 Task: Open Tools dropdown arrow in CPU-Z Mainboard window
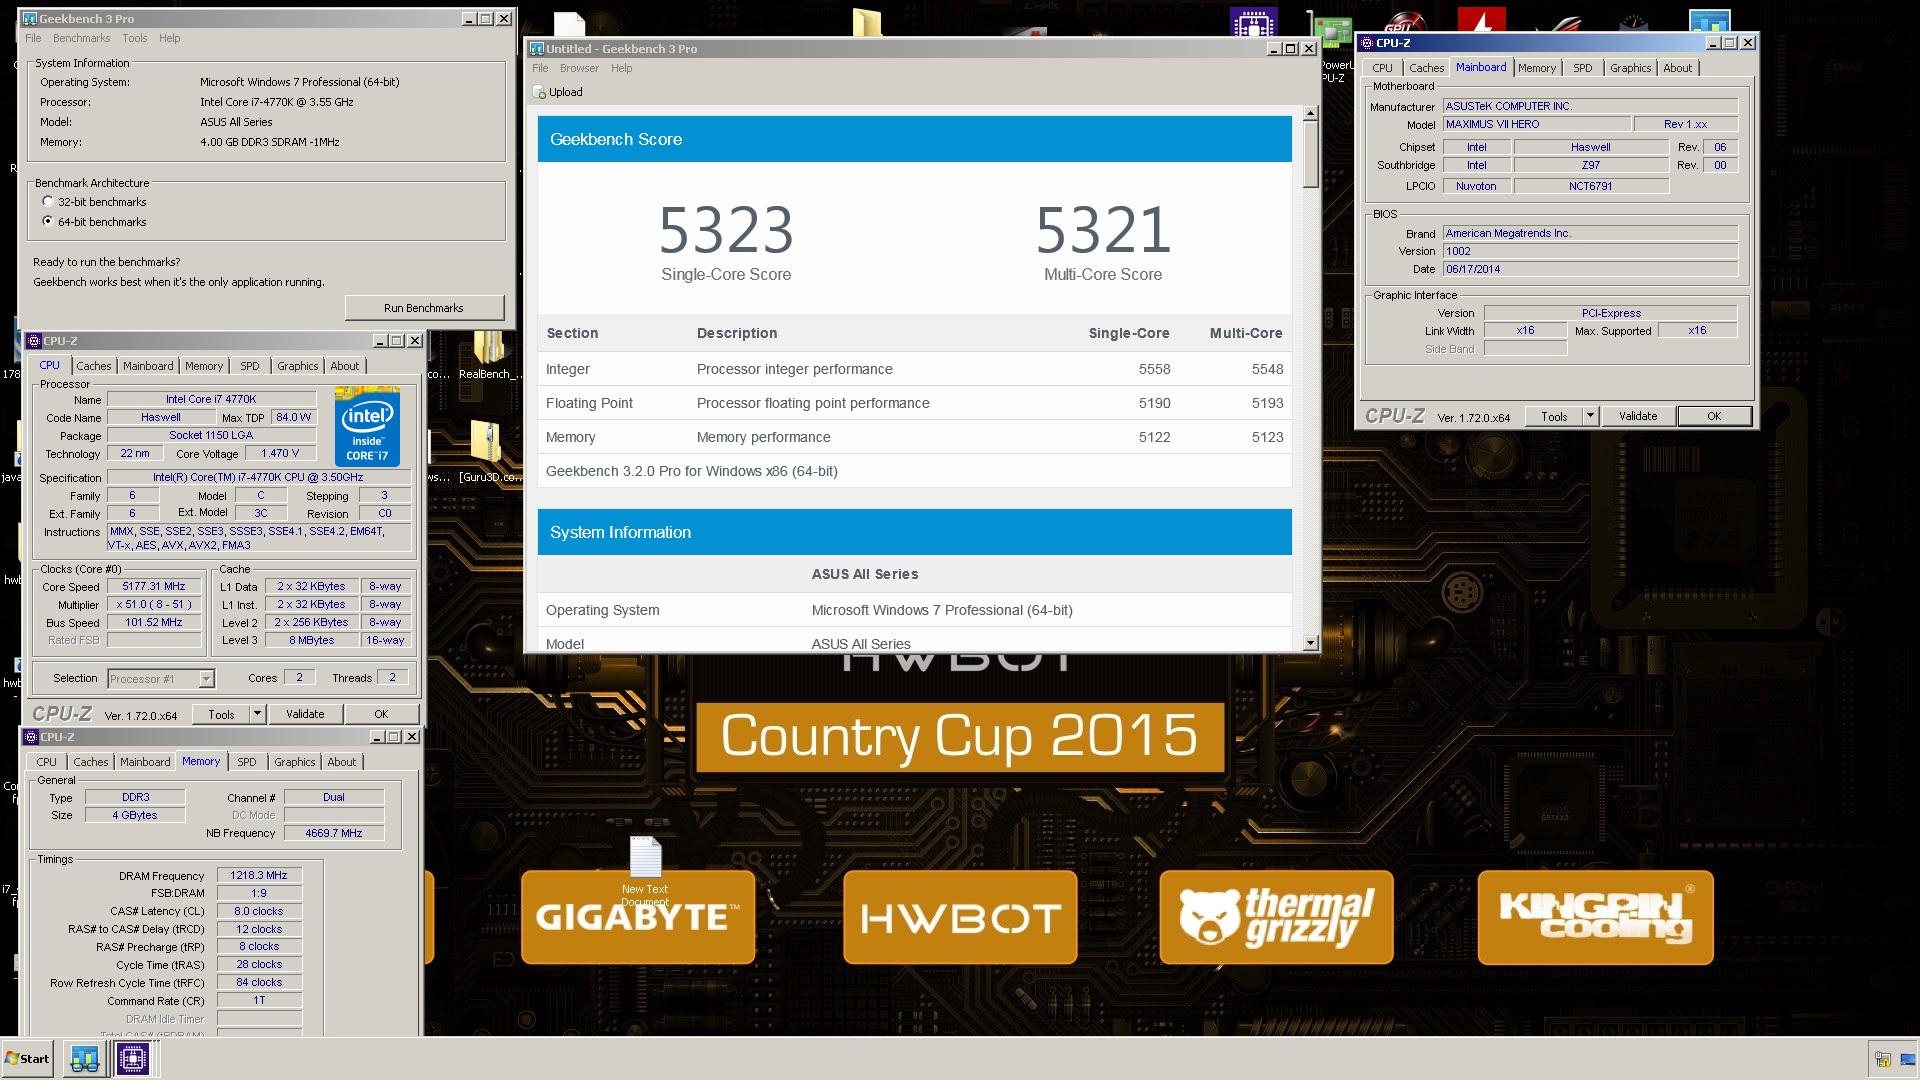click(x=1590, y=416)
